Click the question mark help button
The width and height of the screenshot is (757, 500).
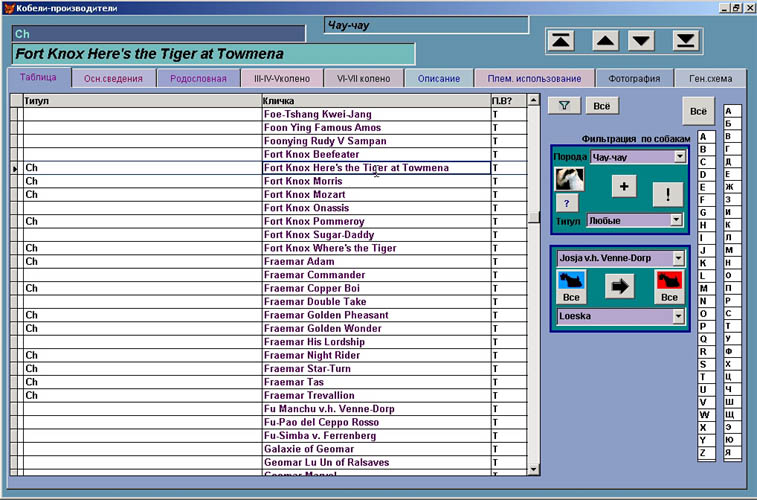(x=566, y=202)
